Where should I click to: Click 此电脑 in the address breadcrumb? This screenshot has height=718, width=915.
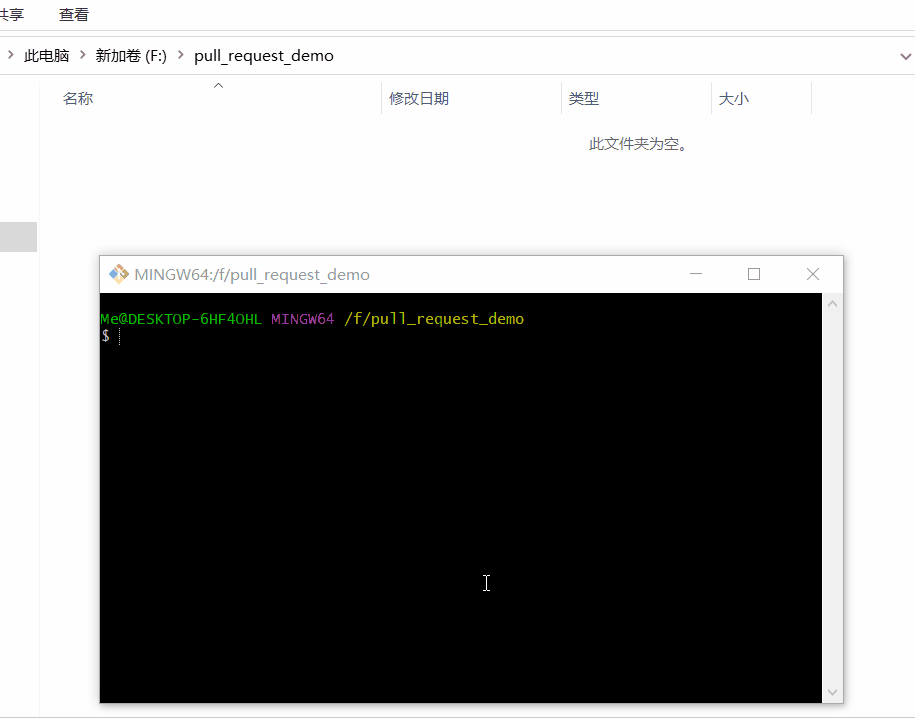tap(47, 55)
